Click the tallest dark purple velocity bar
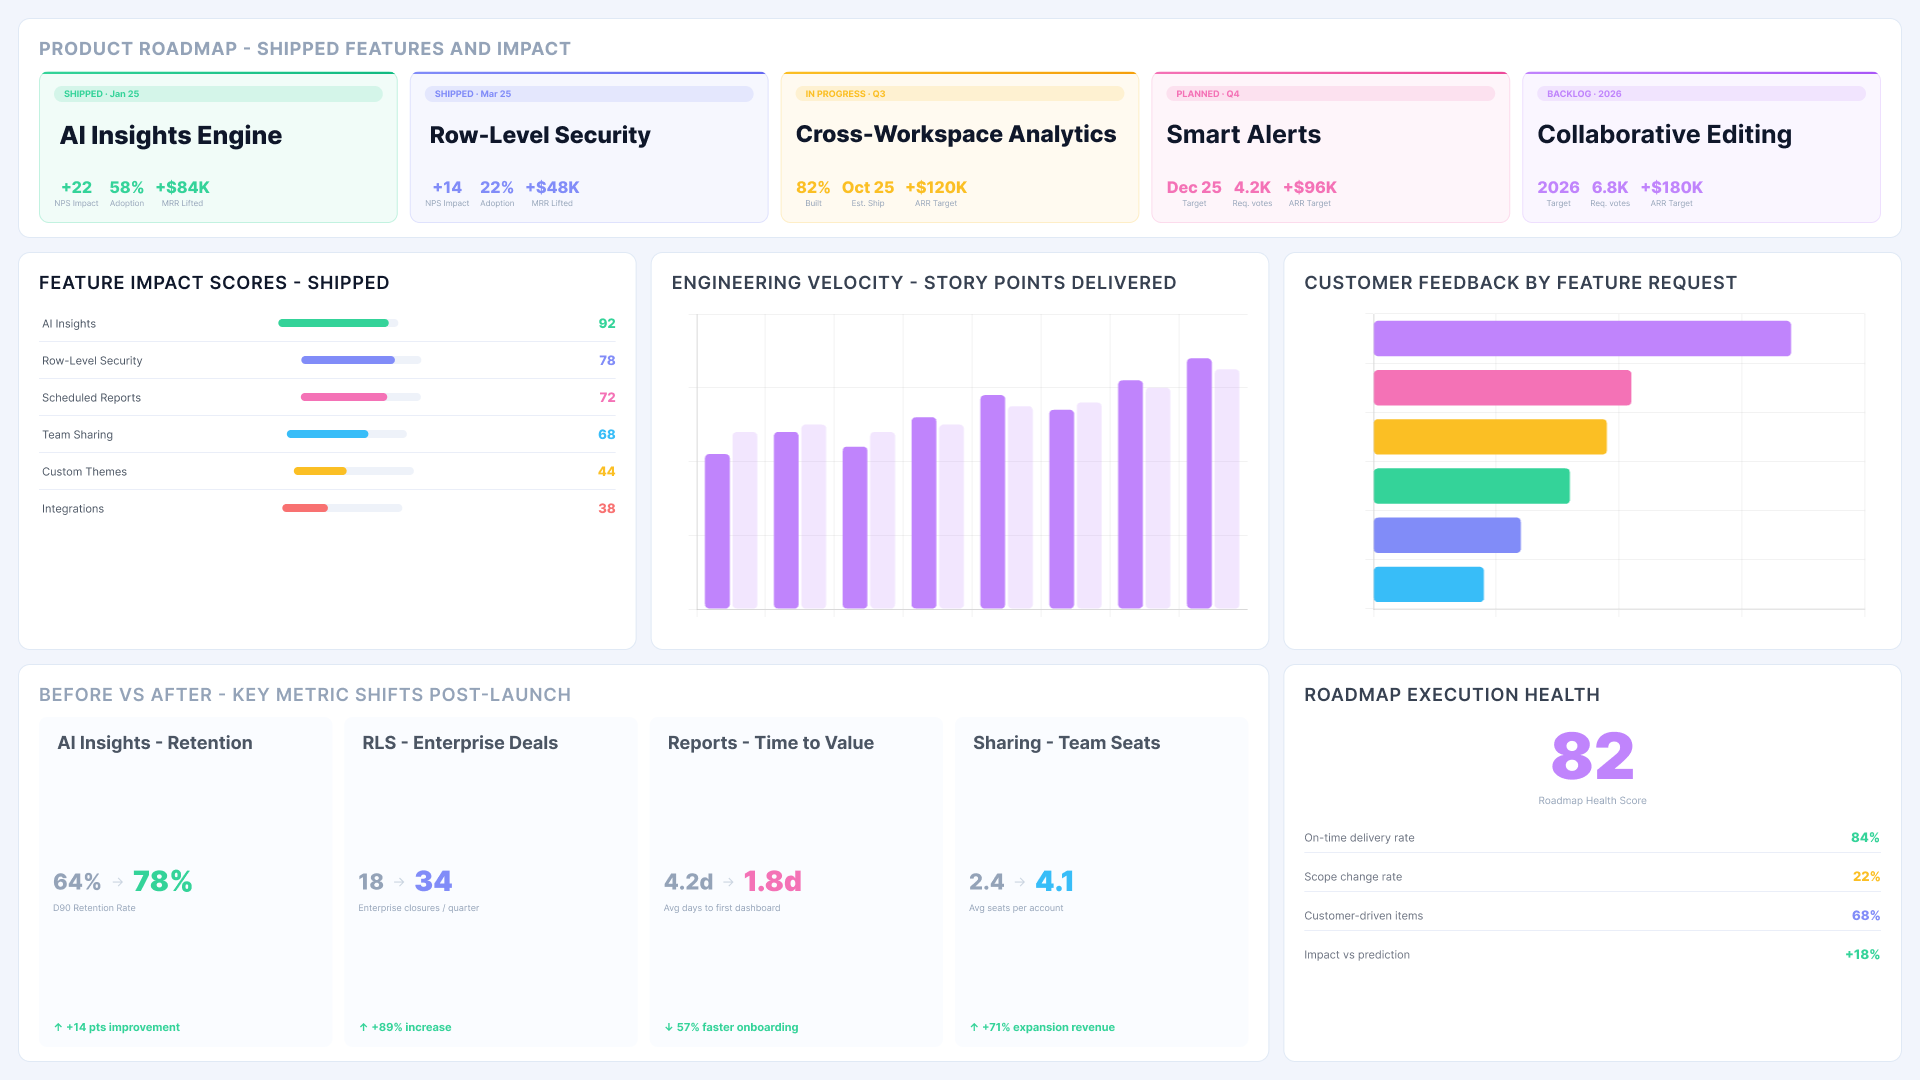Screen dimensions: 1920x1080 coord(1199,483)
